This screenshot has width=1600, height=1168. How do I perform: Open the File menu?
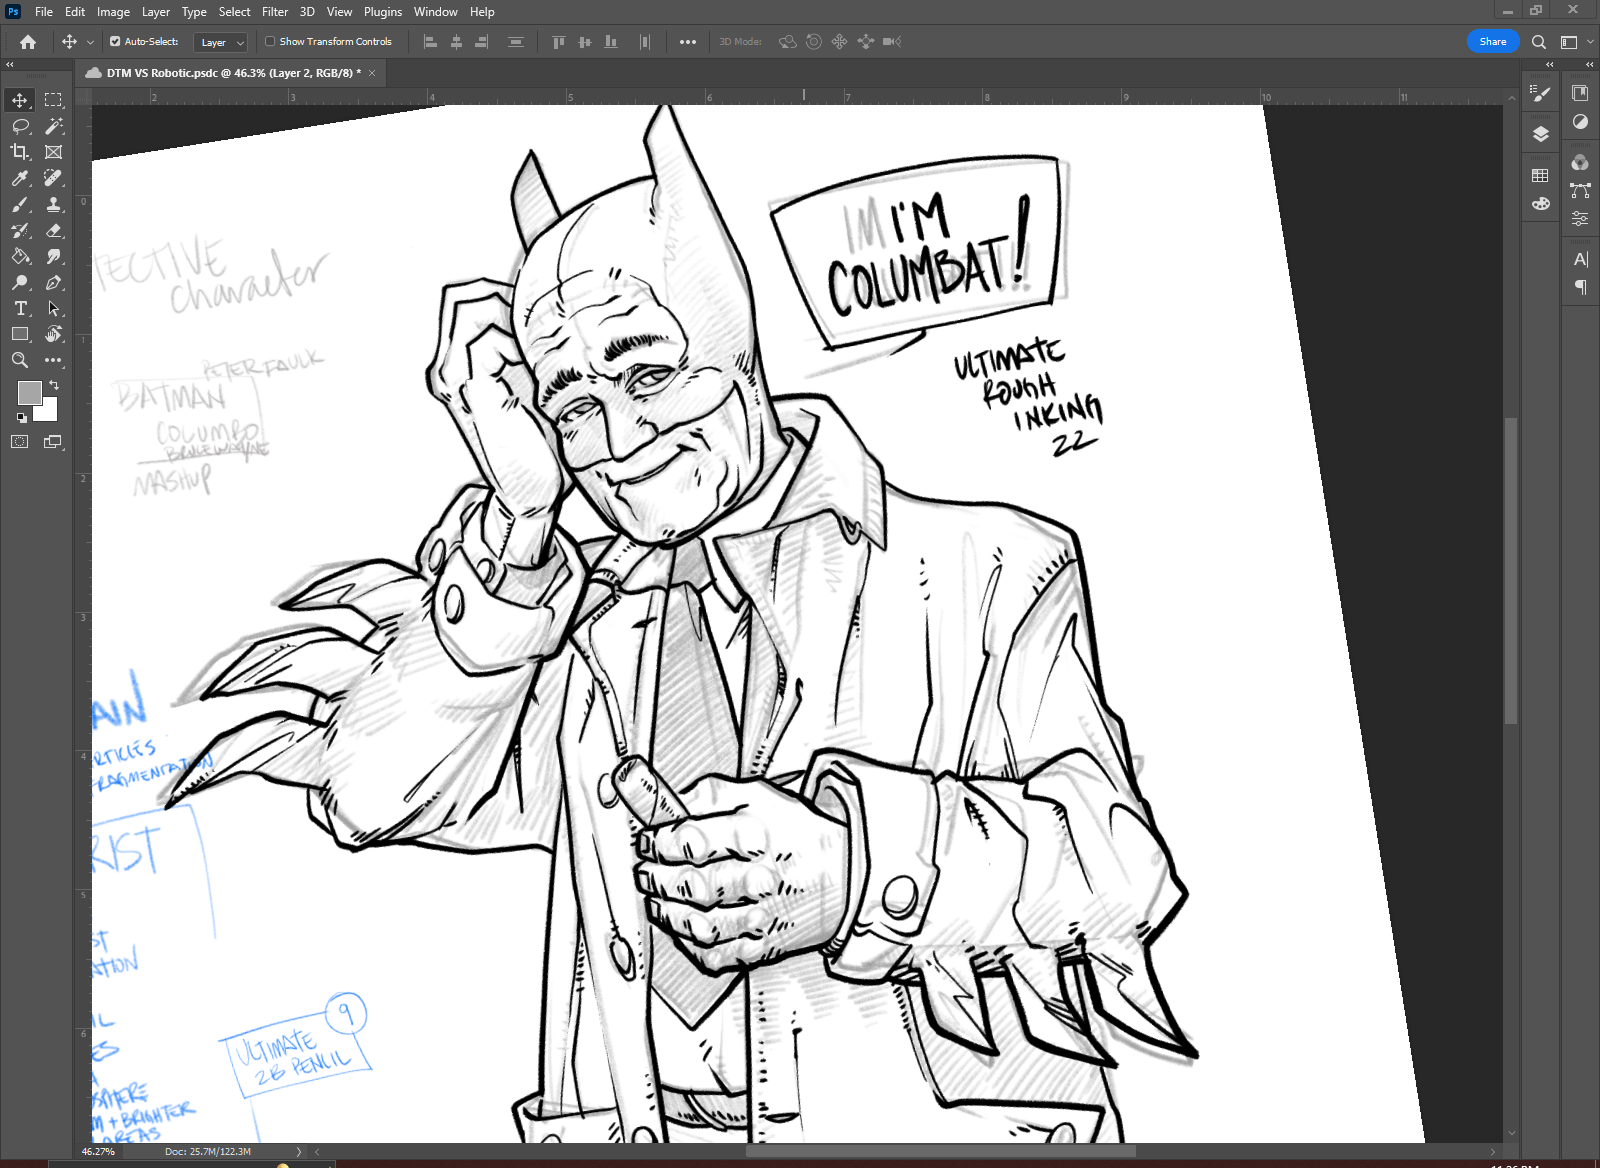click(44, 12)
